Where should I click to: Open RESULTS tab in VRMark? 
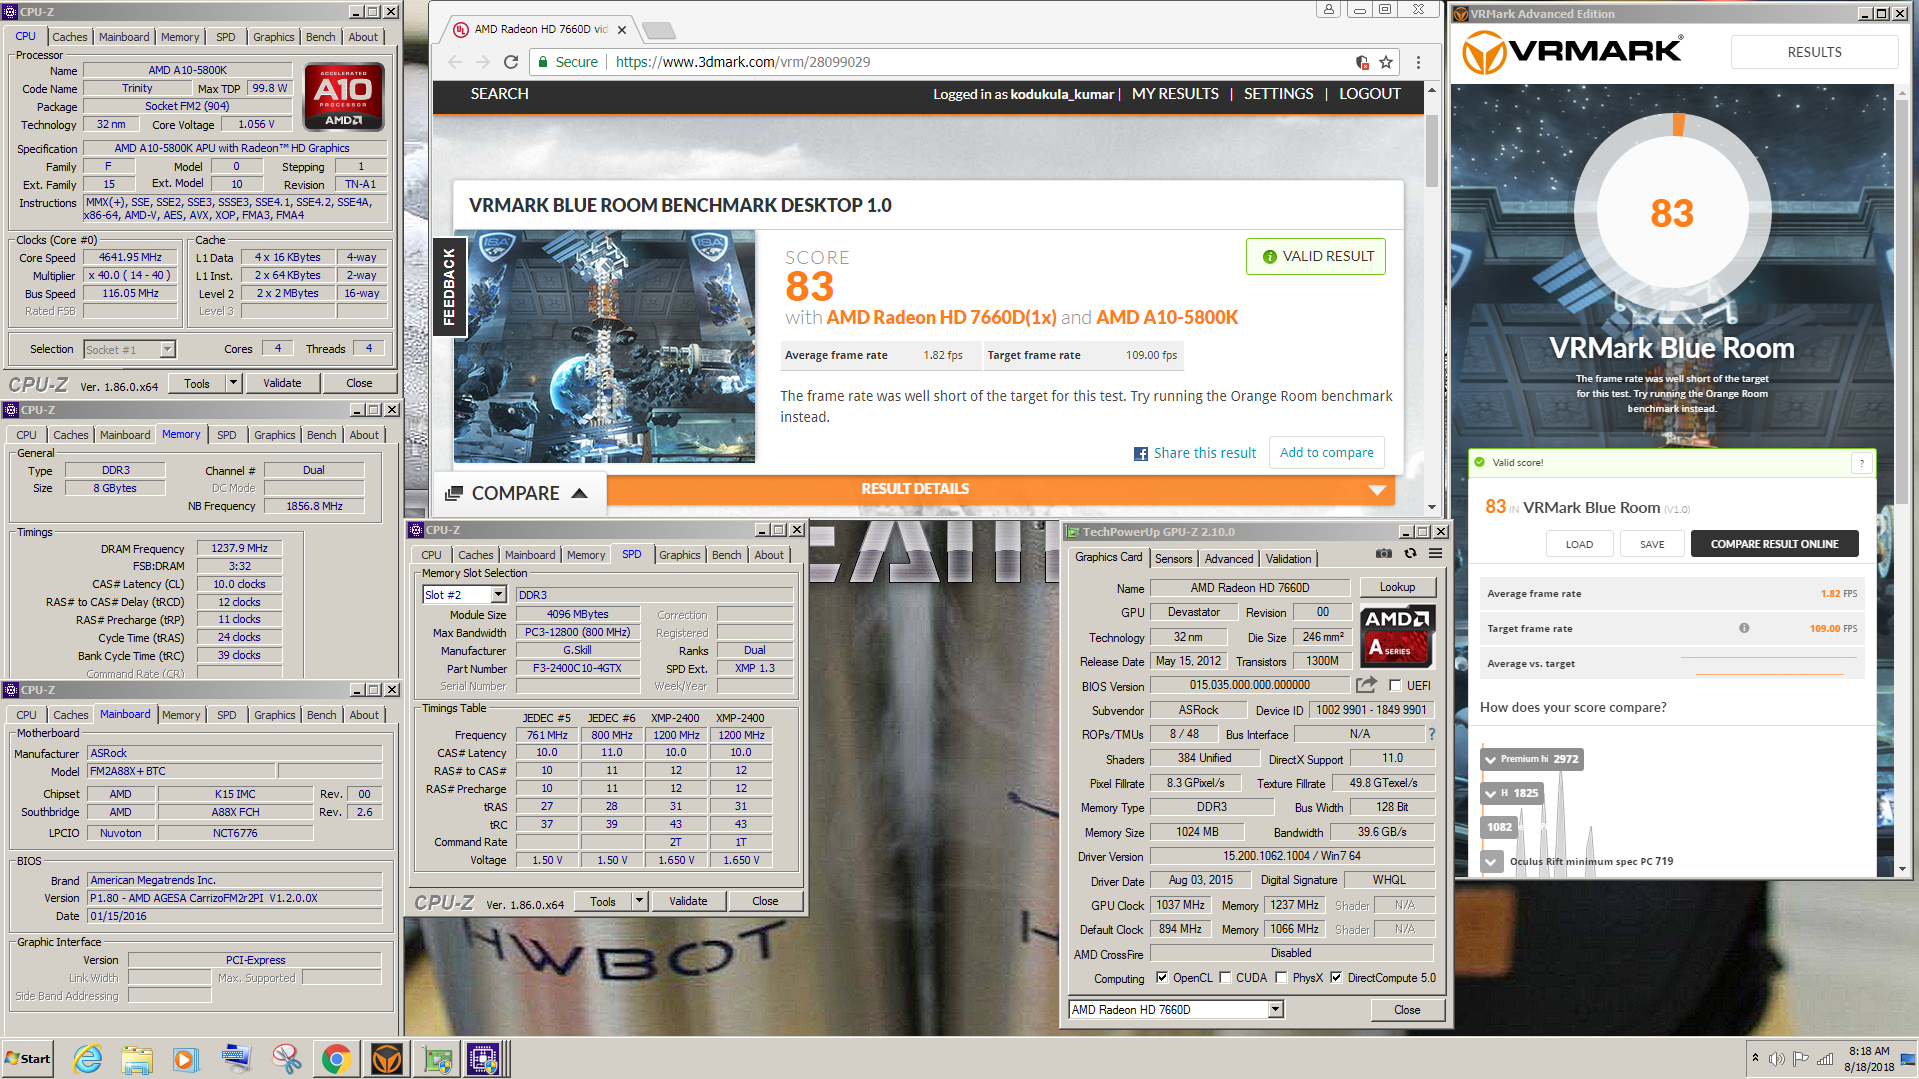click(x=1814, y=52)
